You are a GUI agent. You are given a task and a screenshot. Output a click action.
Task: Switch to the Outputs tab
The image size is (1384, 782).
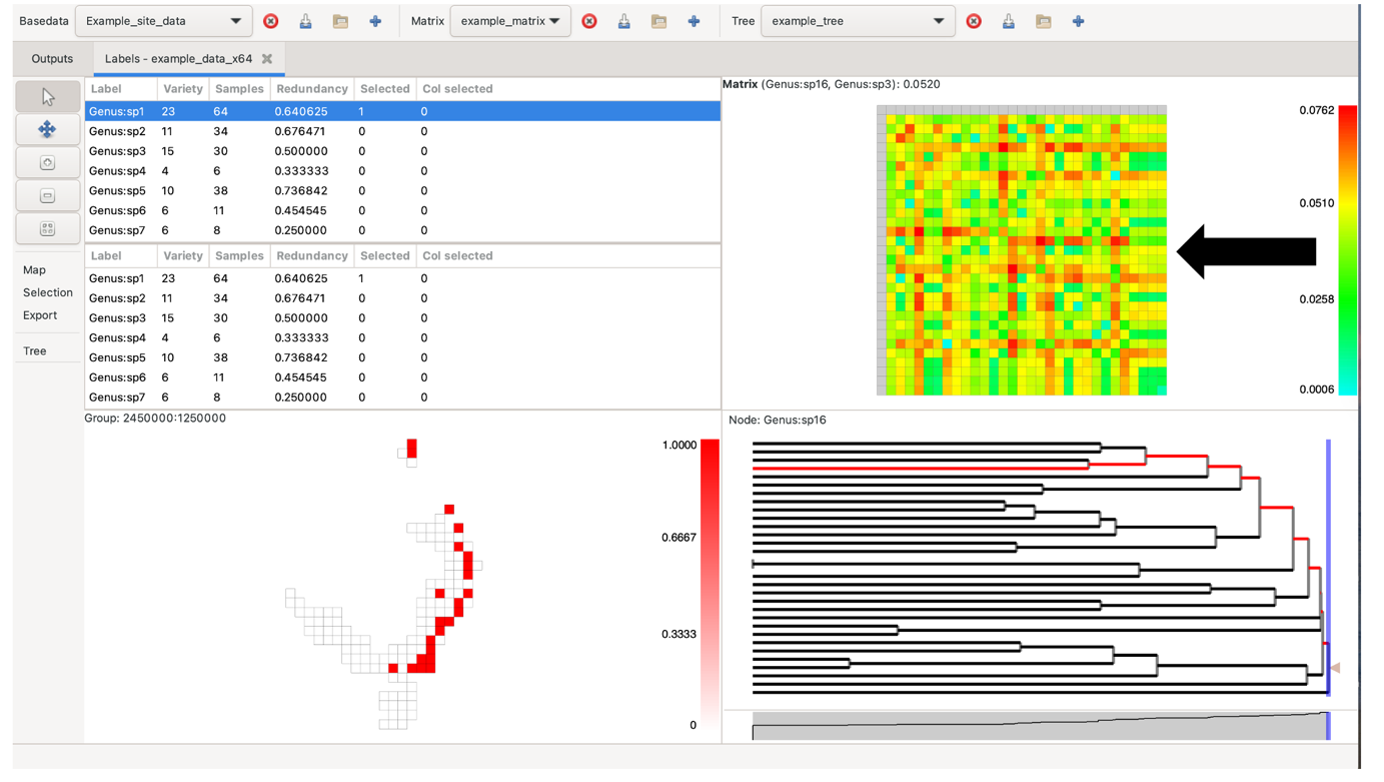point(52,59)
